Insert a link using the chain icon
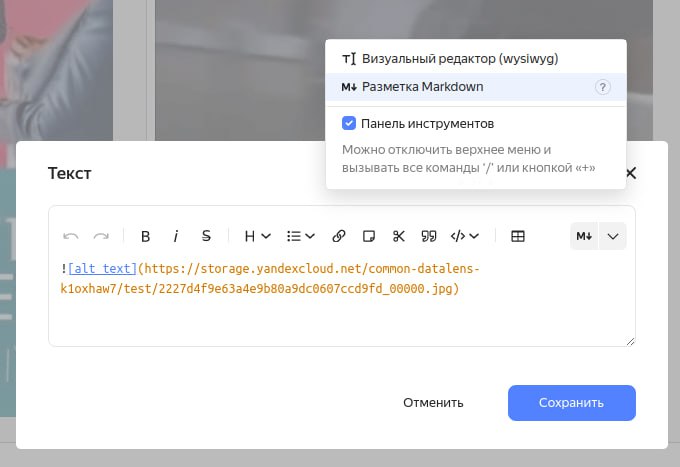 click(339, 236)
